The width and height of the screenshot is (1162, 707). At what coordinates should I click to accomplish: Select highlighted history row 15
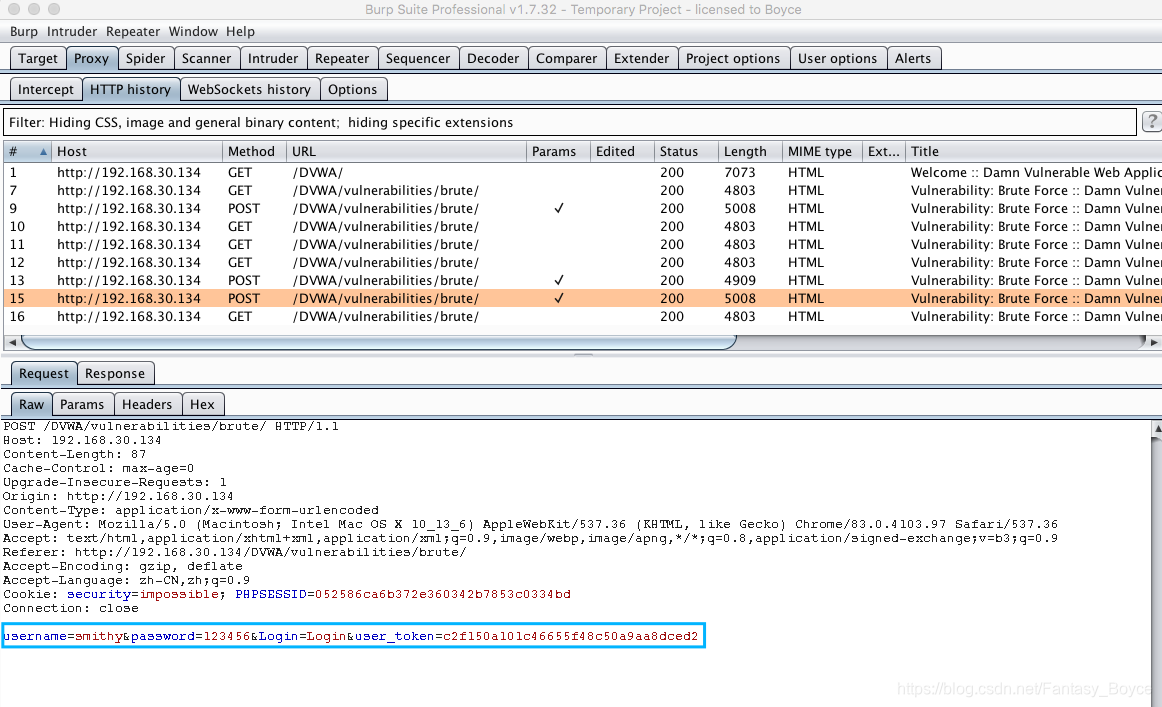tap(582, 299)
